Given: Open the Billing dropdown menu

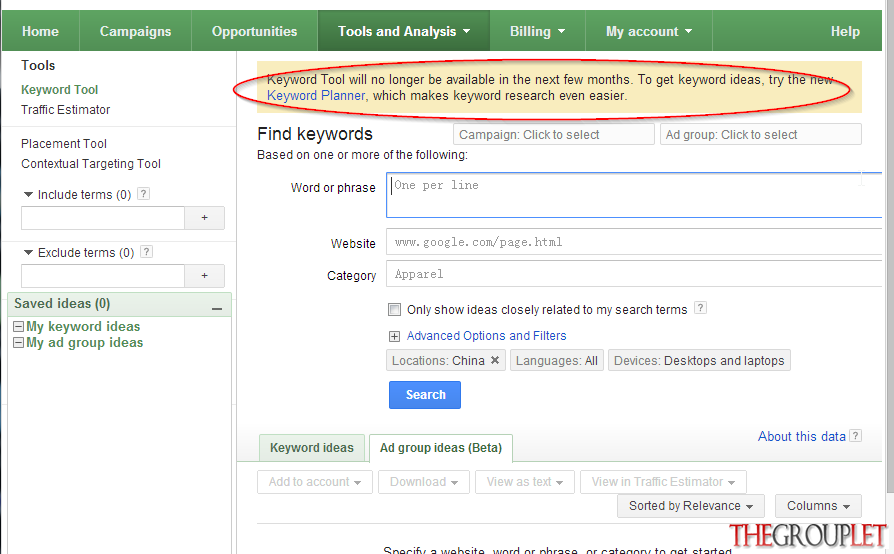Looking at the screenshot, I should click(537, 31).
